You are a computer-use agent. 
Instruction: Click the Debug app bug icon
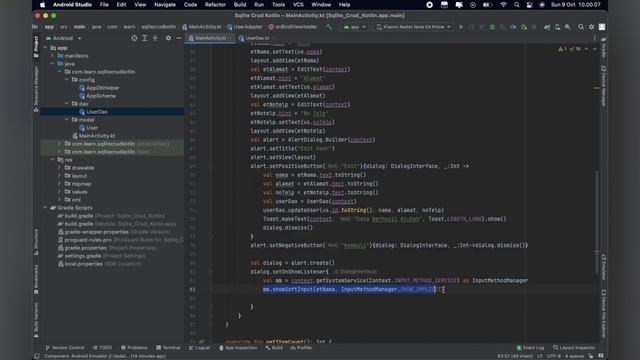492,27
